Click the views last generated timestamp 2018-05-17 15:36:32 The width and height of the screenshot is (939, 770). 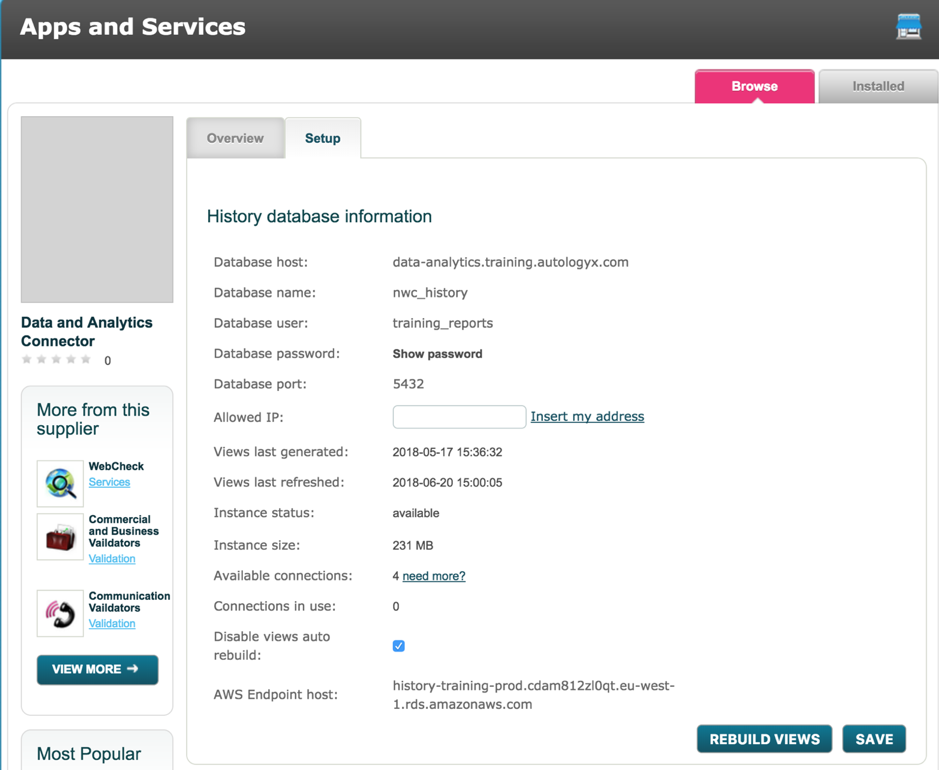pyautogui.click(x=447, y=452)
